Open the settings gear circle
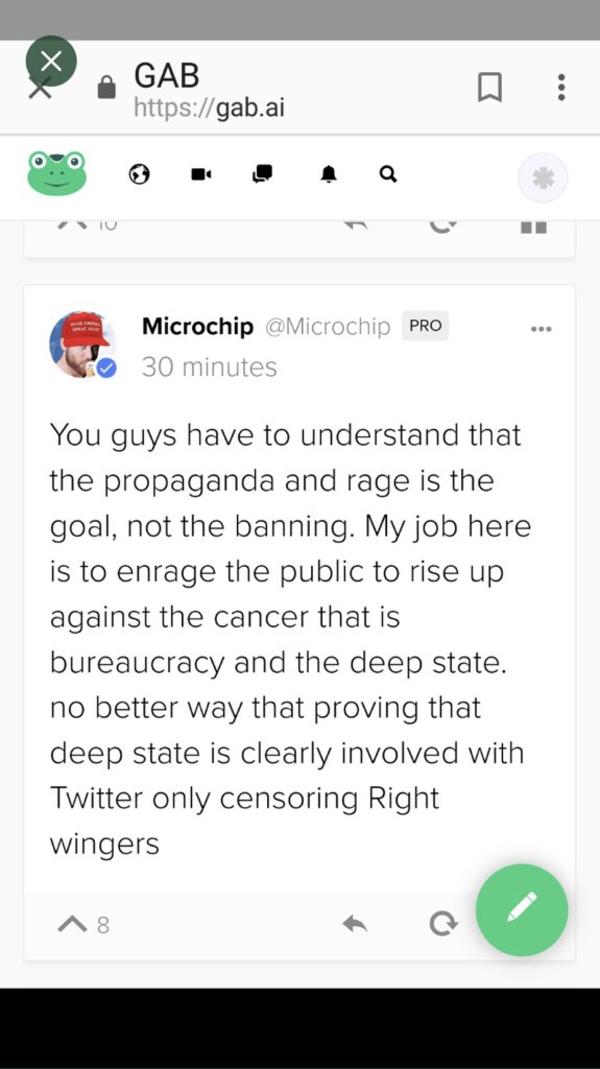This screenshot has height=1069, width=600. tap(543, 176)
